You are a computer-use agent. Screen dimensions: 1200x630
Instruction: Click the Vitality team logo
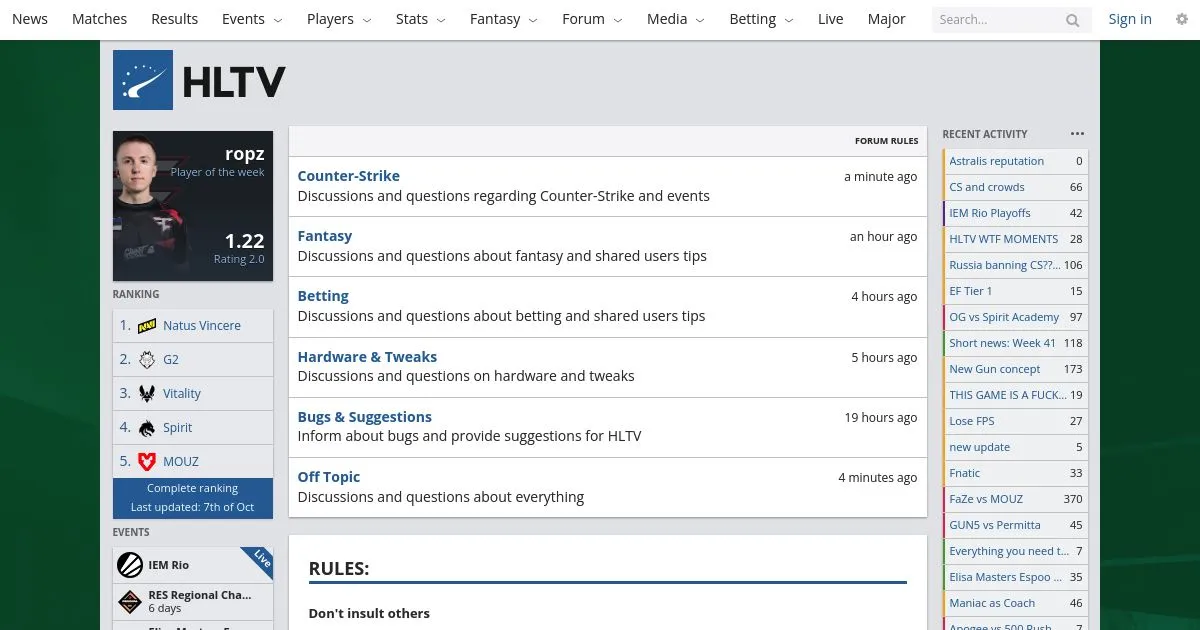coord(147,394)
